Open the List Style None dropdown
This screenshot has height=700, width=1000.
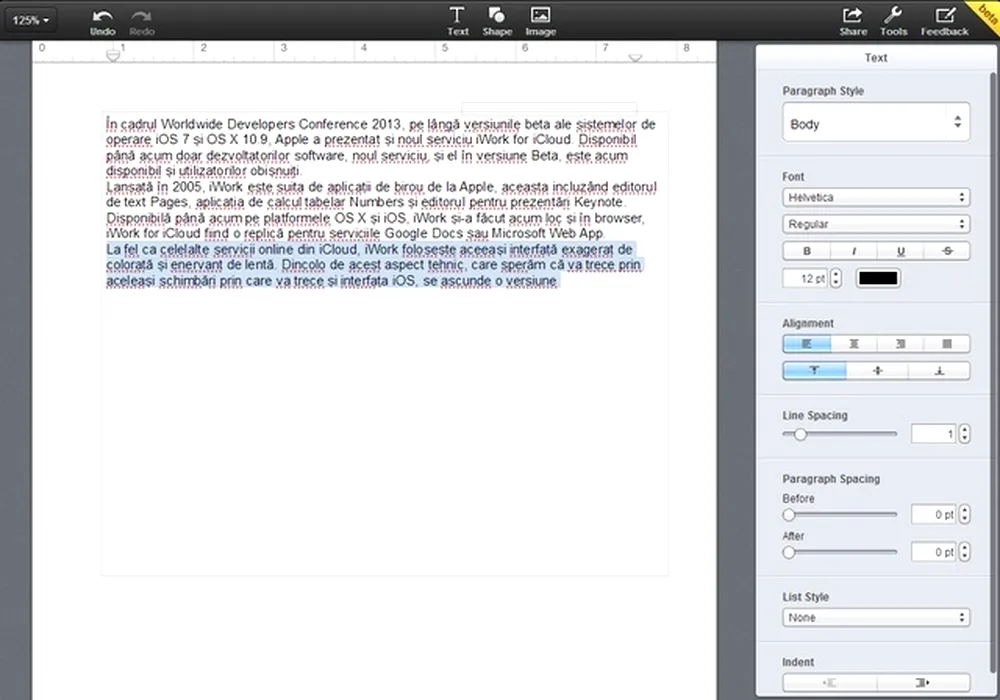[x=876, y=618]
